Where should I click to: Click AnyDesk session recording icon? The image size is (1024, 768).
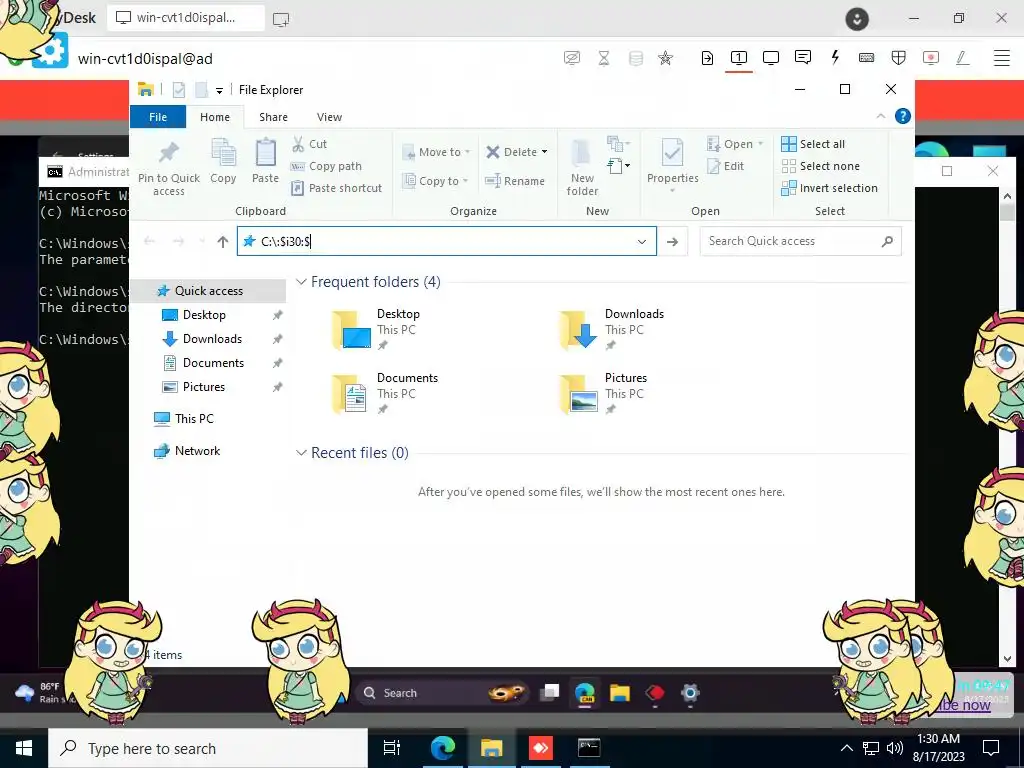(931, 57)
